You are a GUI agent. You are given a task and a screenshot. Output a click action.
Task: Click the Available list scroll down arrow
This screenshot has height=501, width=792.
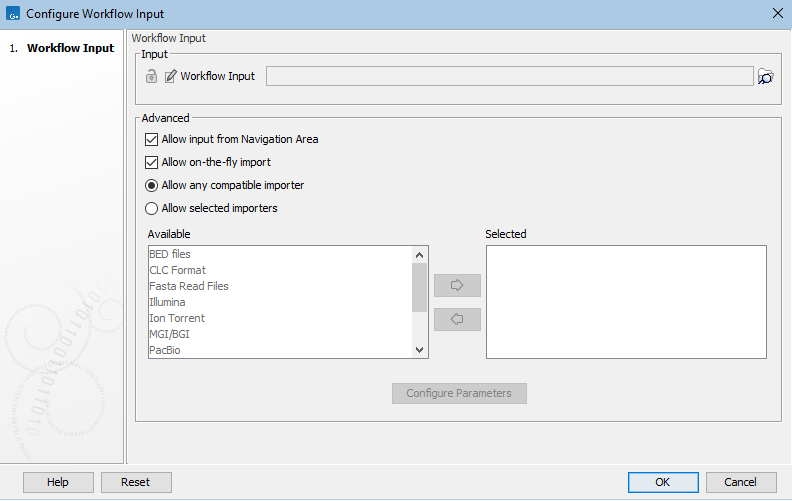click(419, 349)
